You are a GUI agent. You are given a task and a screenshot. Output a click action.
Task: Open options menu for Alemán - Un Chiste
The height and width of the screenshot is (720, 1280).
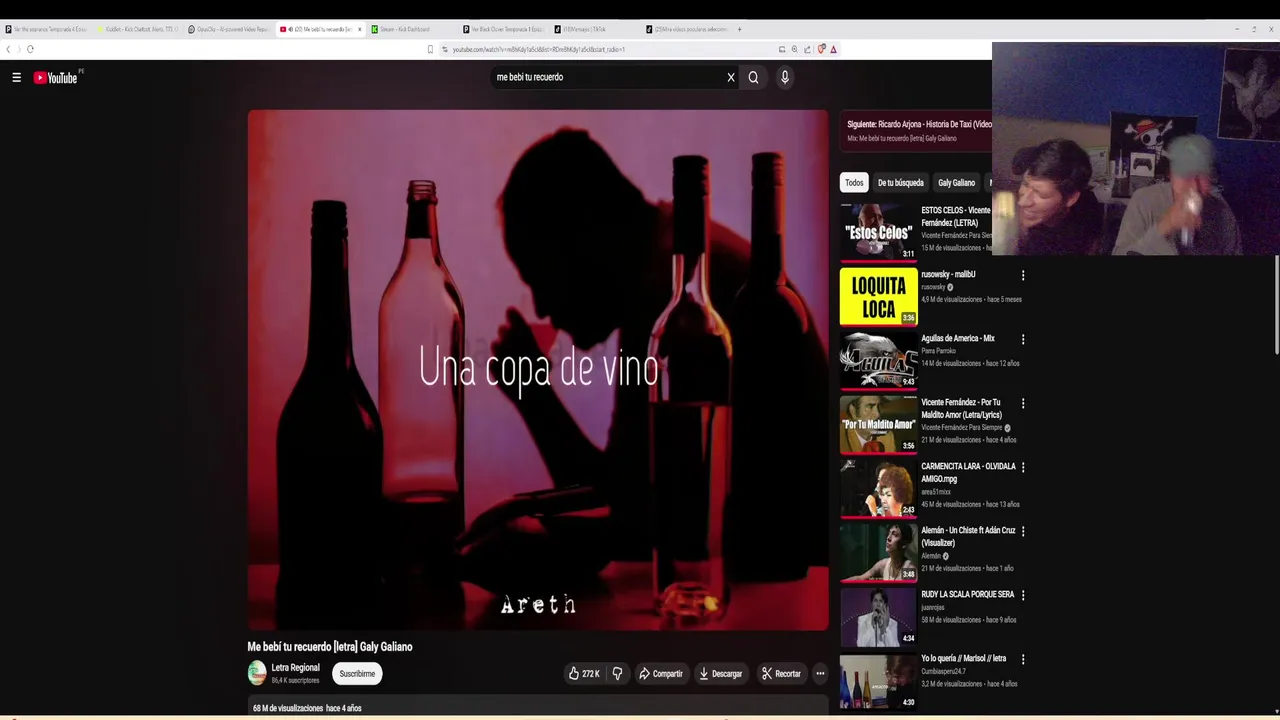tap(1022, 532)
